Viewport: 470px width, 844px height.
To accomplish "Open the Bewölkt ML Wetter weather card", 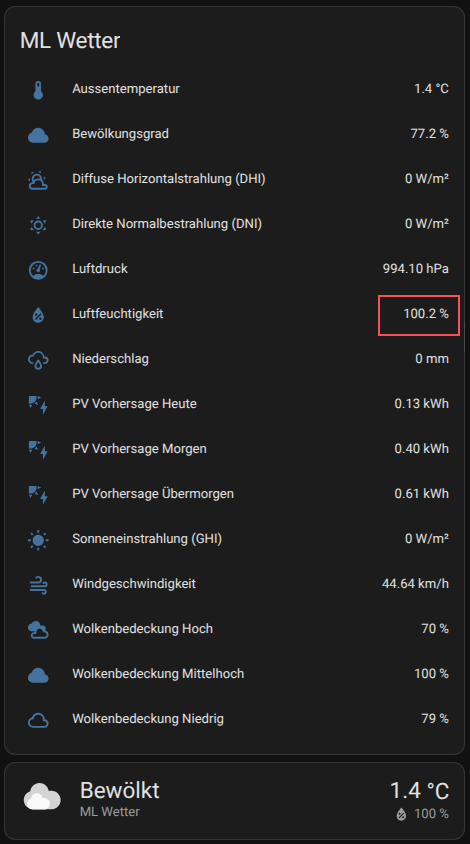I will pyautogui.click(x=235, y=800).
